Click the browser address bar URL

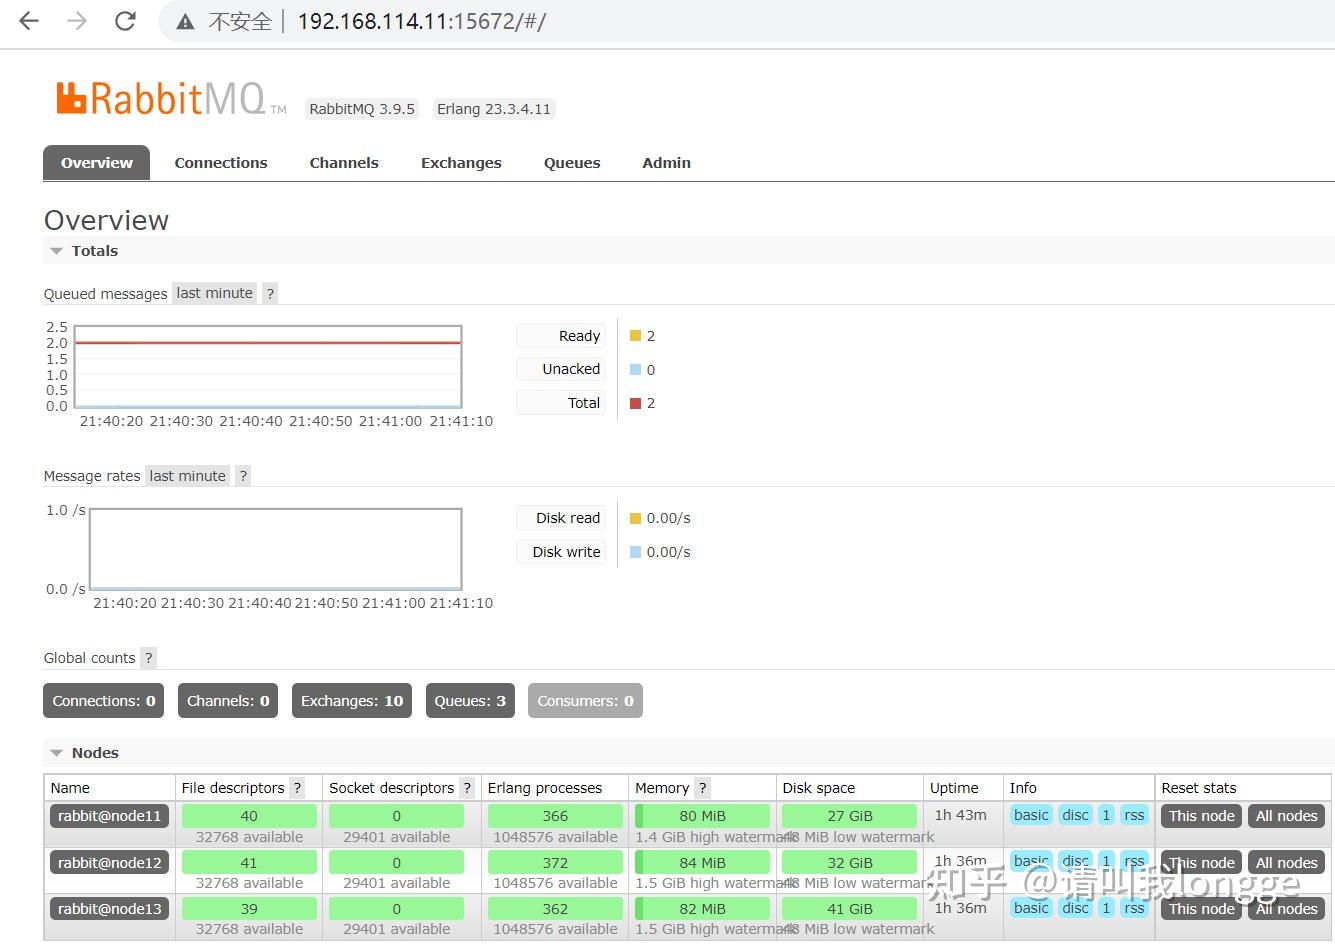coord(422,21)
